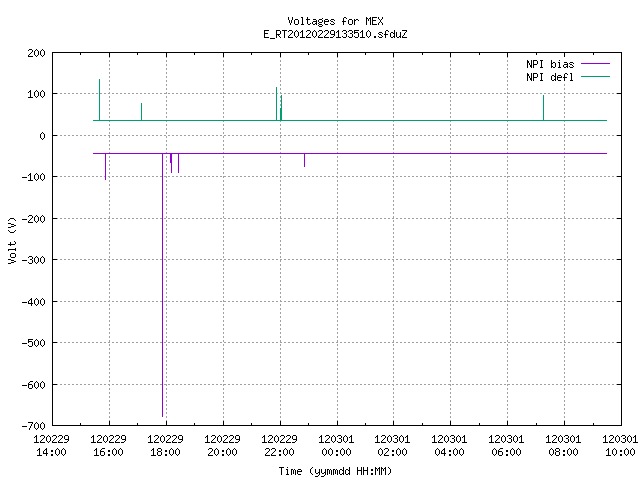Click the purple NPI bias legend line
The height and width of the screenshot is (480, 640).
point(595,64)
